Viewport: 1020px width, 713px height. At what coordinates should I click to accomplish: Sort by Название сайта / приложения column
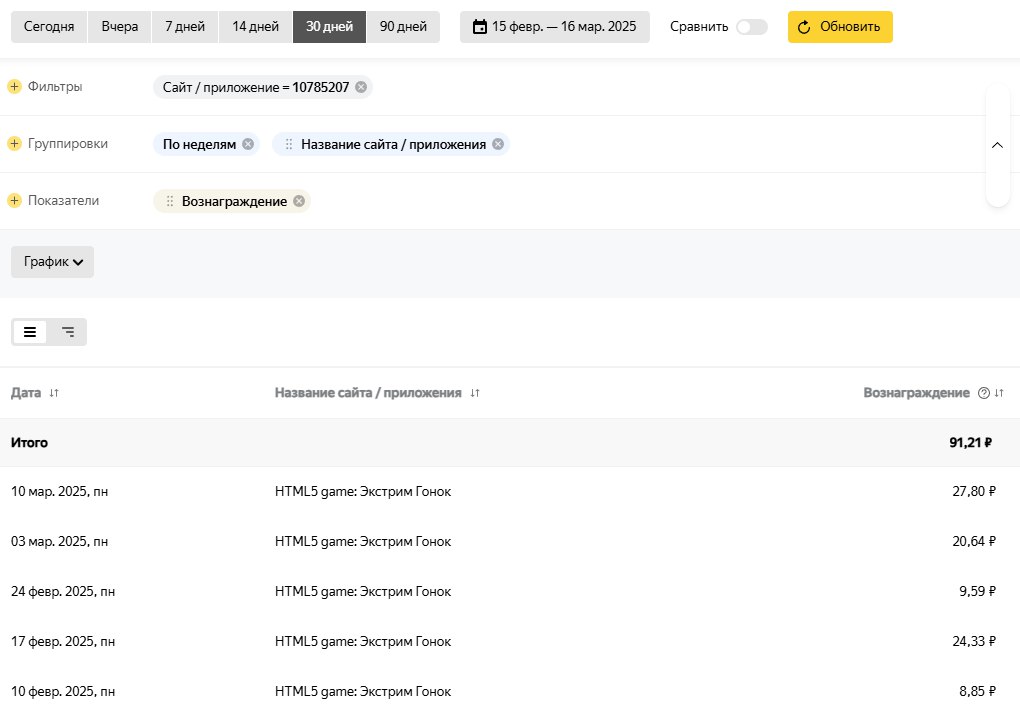(x=475, y=393)
